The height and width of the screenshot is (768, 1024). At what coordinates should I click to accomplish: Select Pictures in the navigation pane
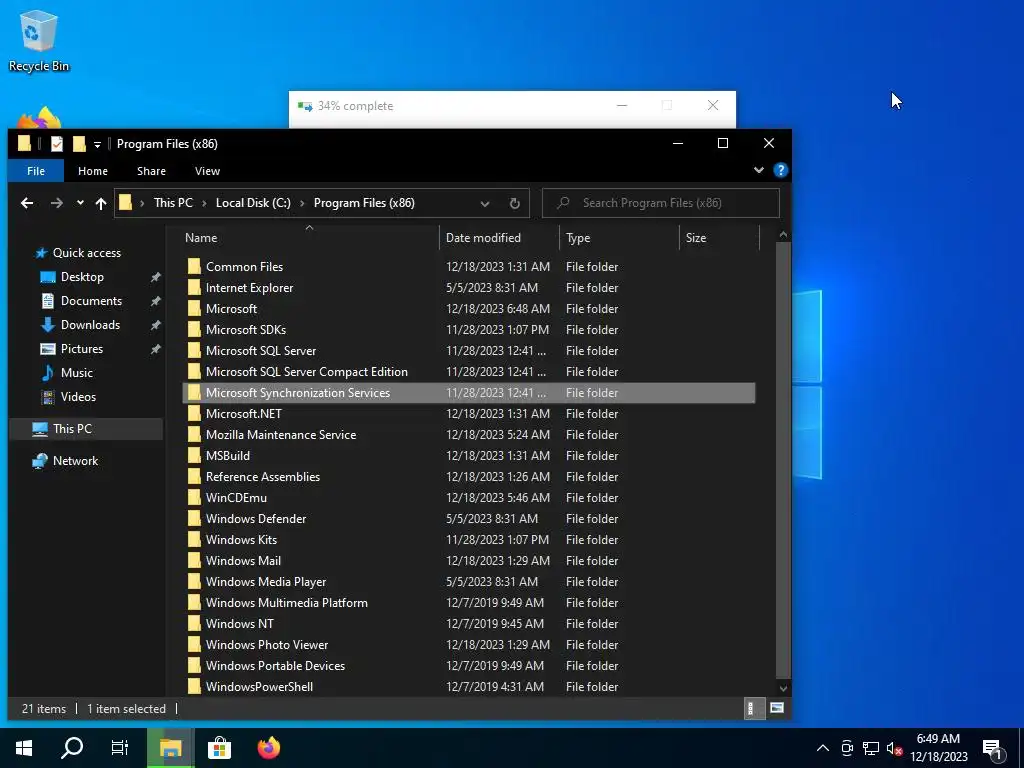[82, 349]
